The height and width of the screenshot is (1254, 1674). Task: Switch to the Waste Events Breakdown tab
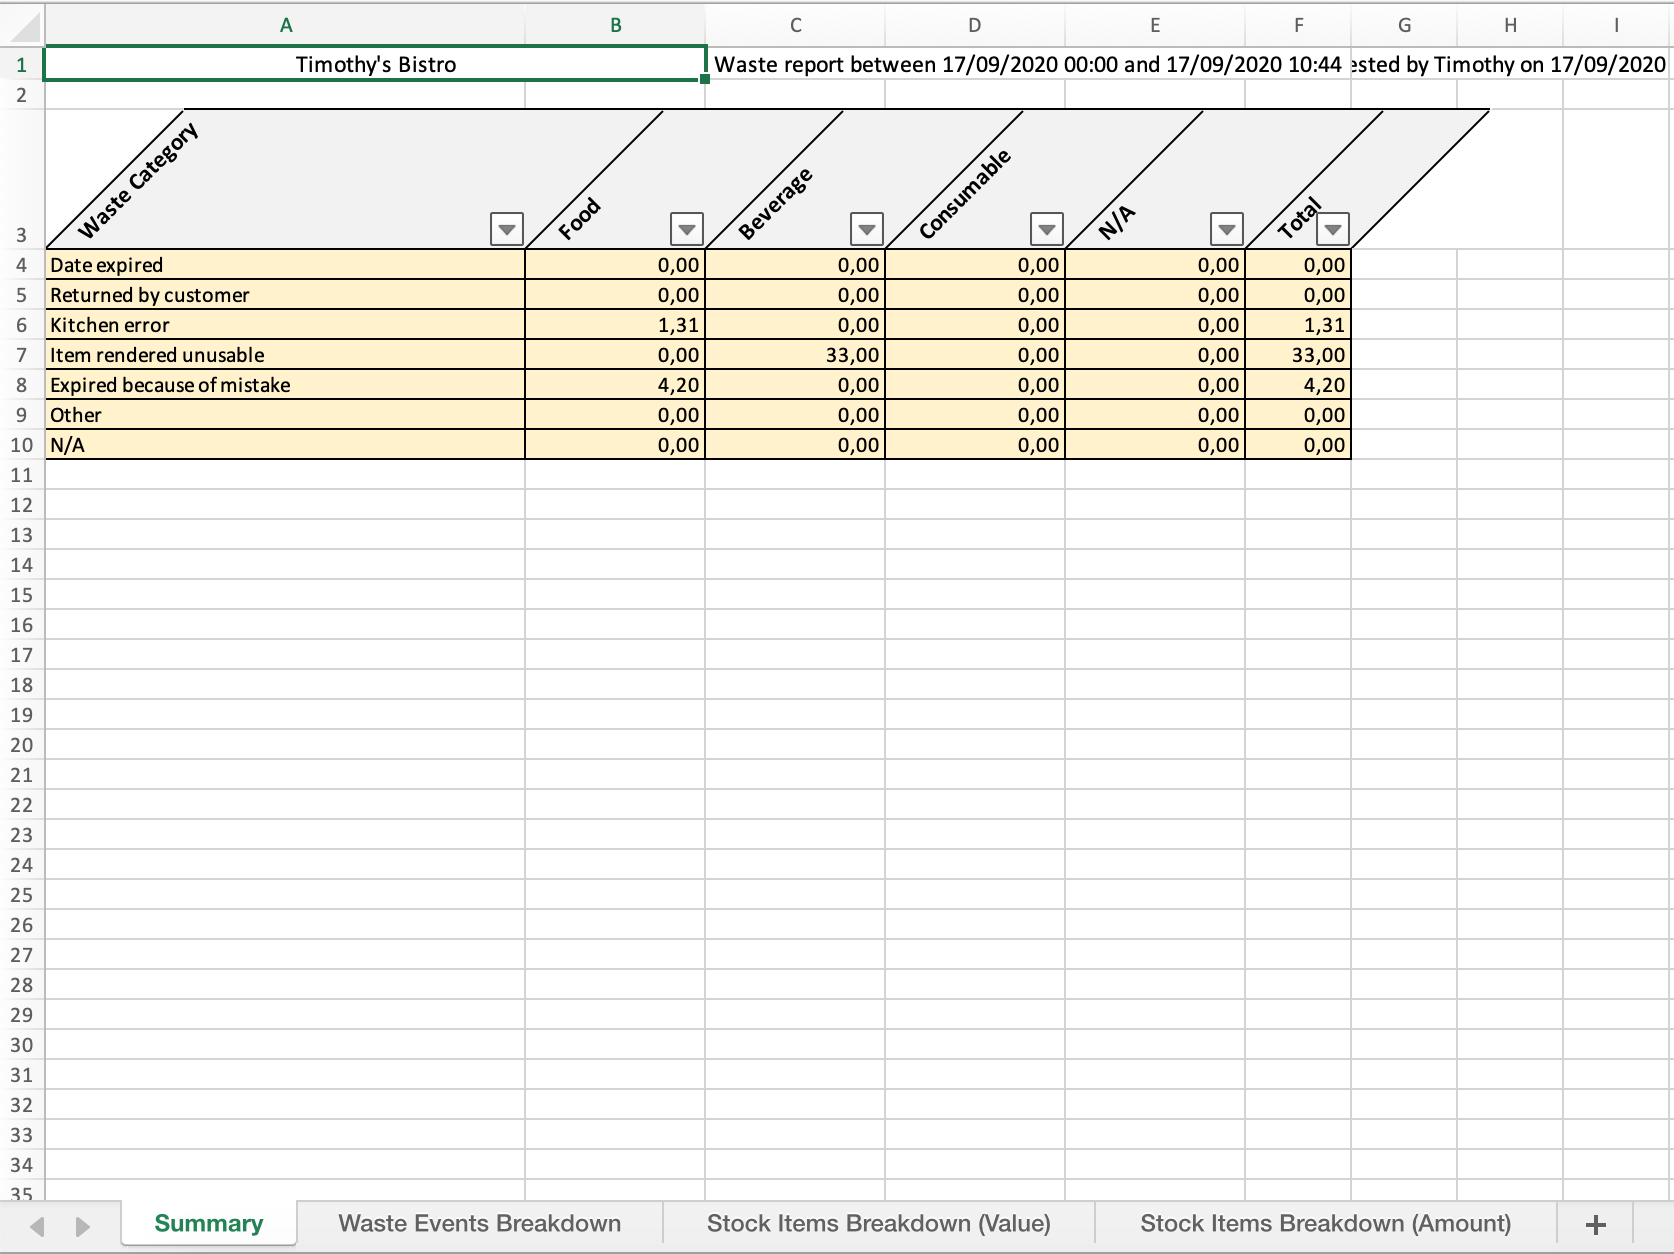click(x=479, y=1223)
